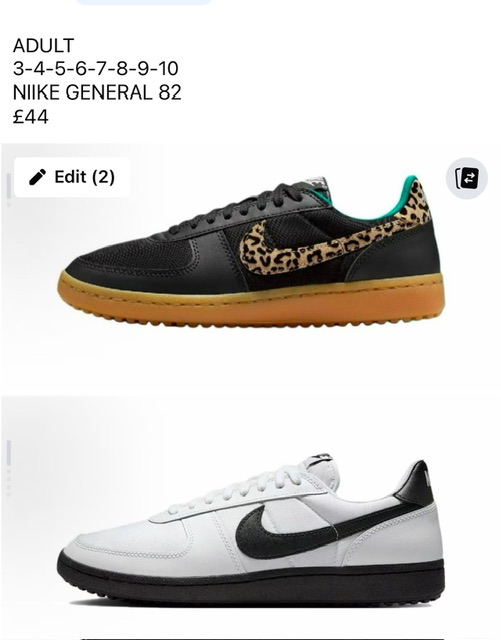Viewport: 501px width, 640px height.
Task: Click the sizes line 3-4-5-6-7-8-9-10
Action: pyautogui.click(x=96, y=68)
